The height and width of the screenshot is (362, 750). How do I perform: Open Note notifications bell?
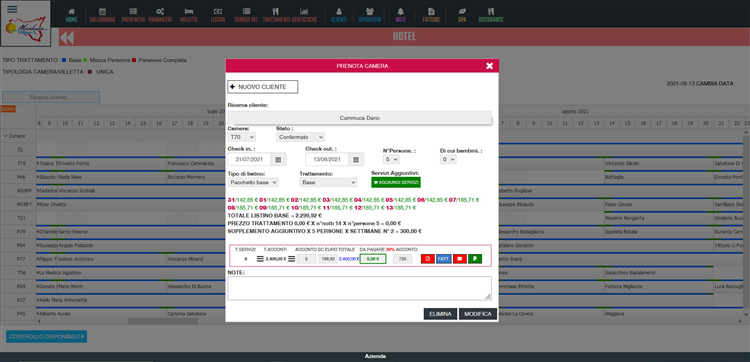pos(400,15)
